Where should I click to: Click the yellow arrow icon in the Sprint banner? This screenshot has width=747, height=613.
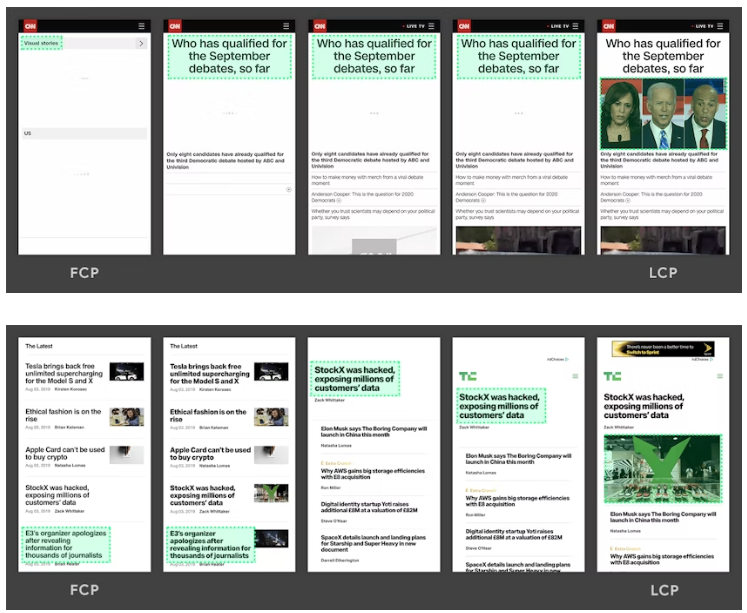(707, 349)
